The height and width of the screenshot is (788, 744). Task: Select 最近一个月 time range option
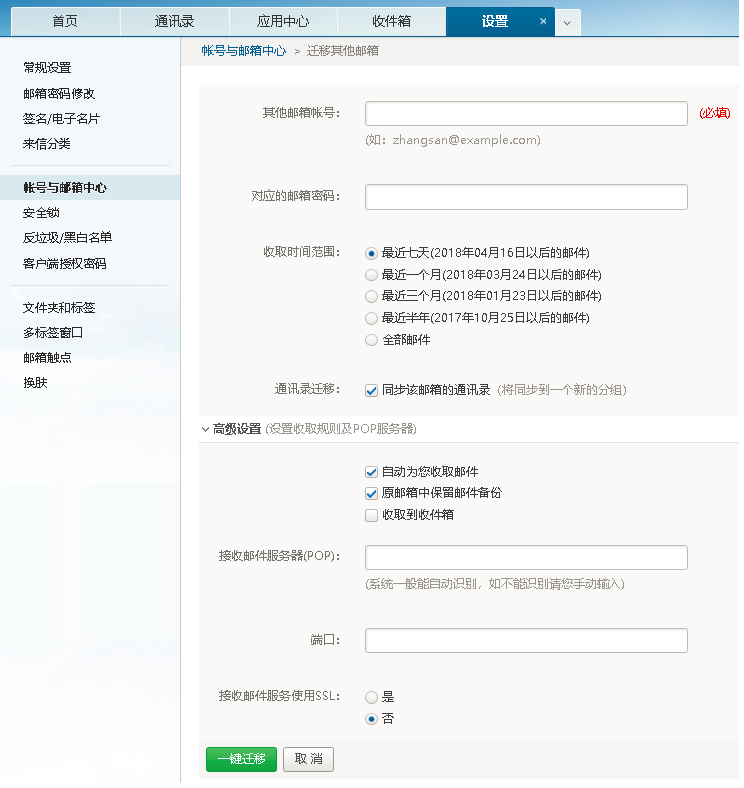[x=372, y=274]
